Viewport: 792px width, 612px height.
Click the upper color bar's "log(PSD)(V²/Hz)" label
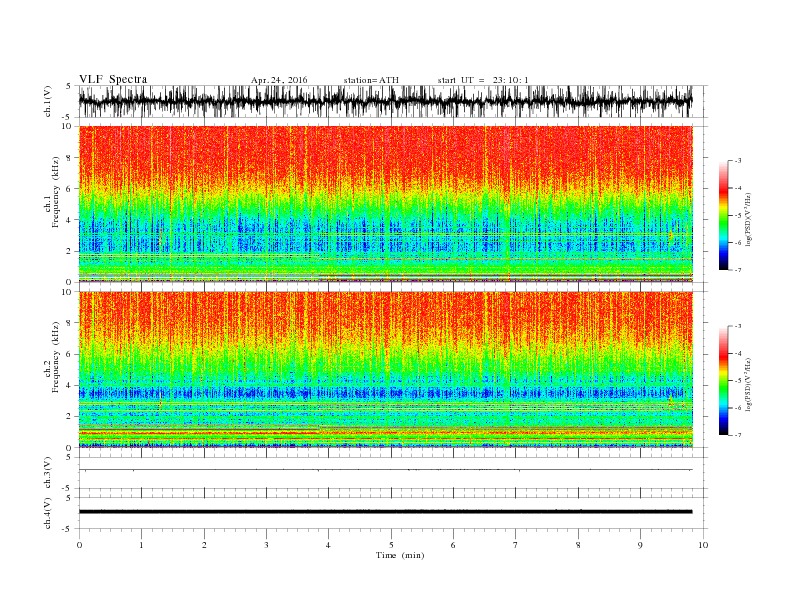tap(748, 220)
